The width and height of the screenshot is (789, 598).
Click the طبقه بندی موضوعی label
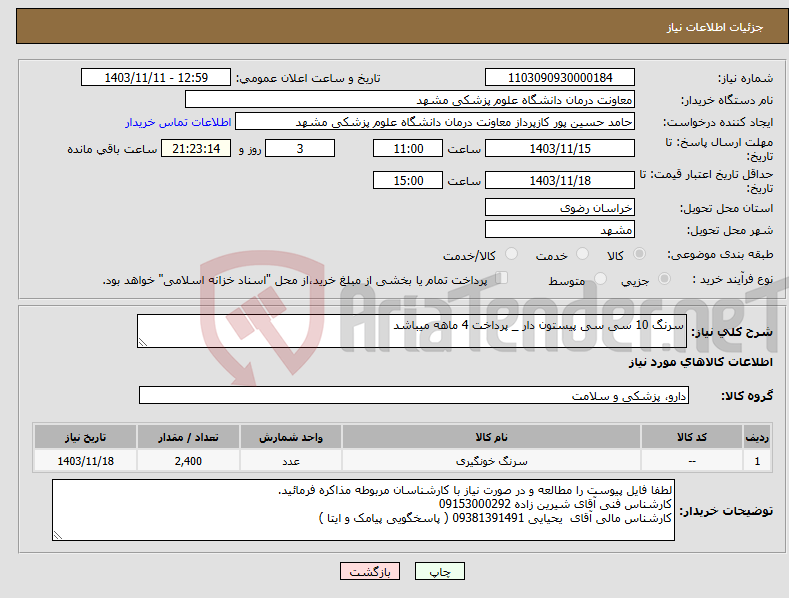(720, 254)
